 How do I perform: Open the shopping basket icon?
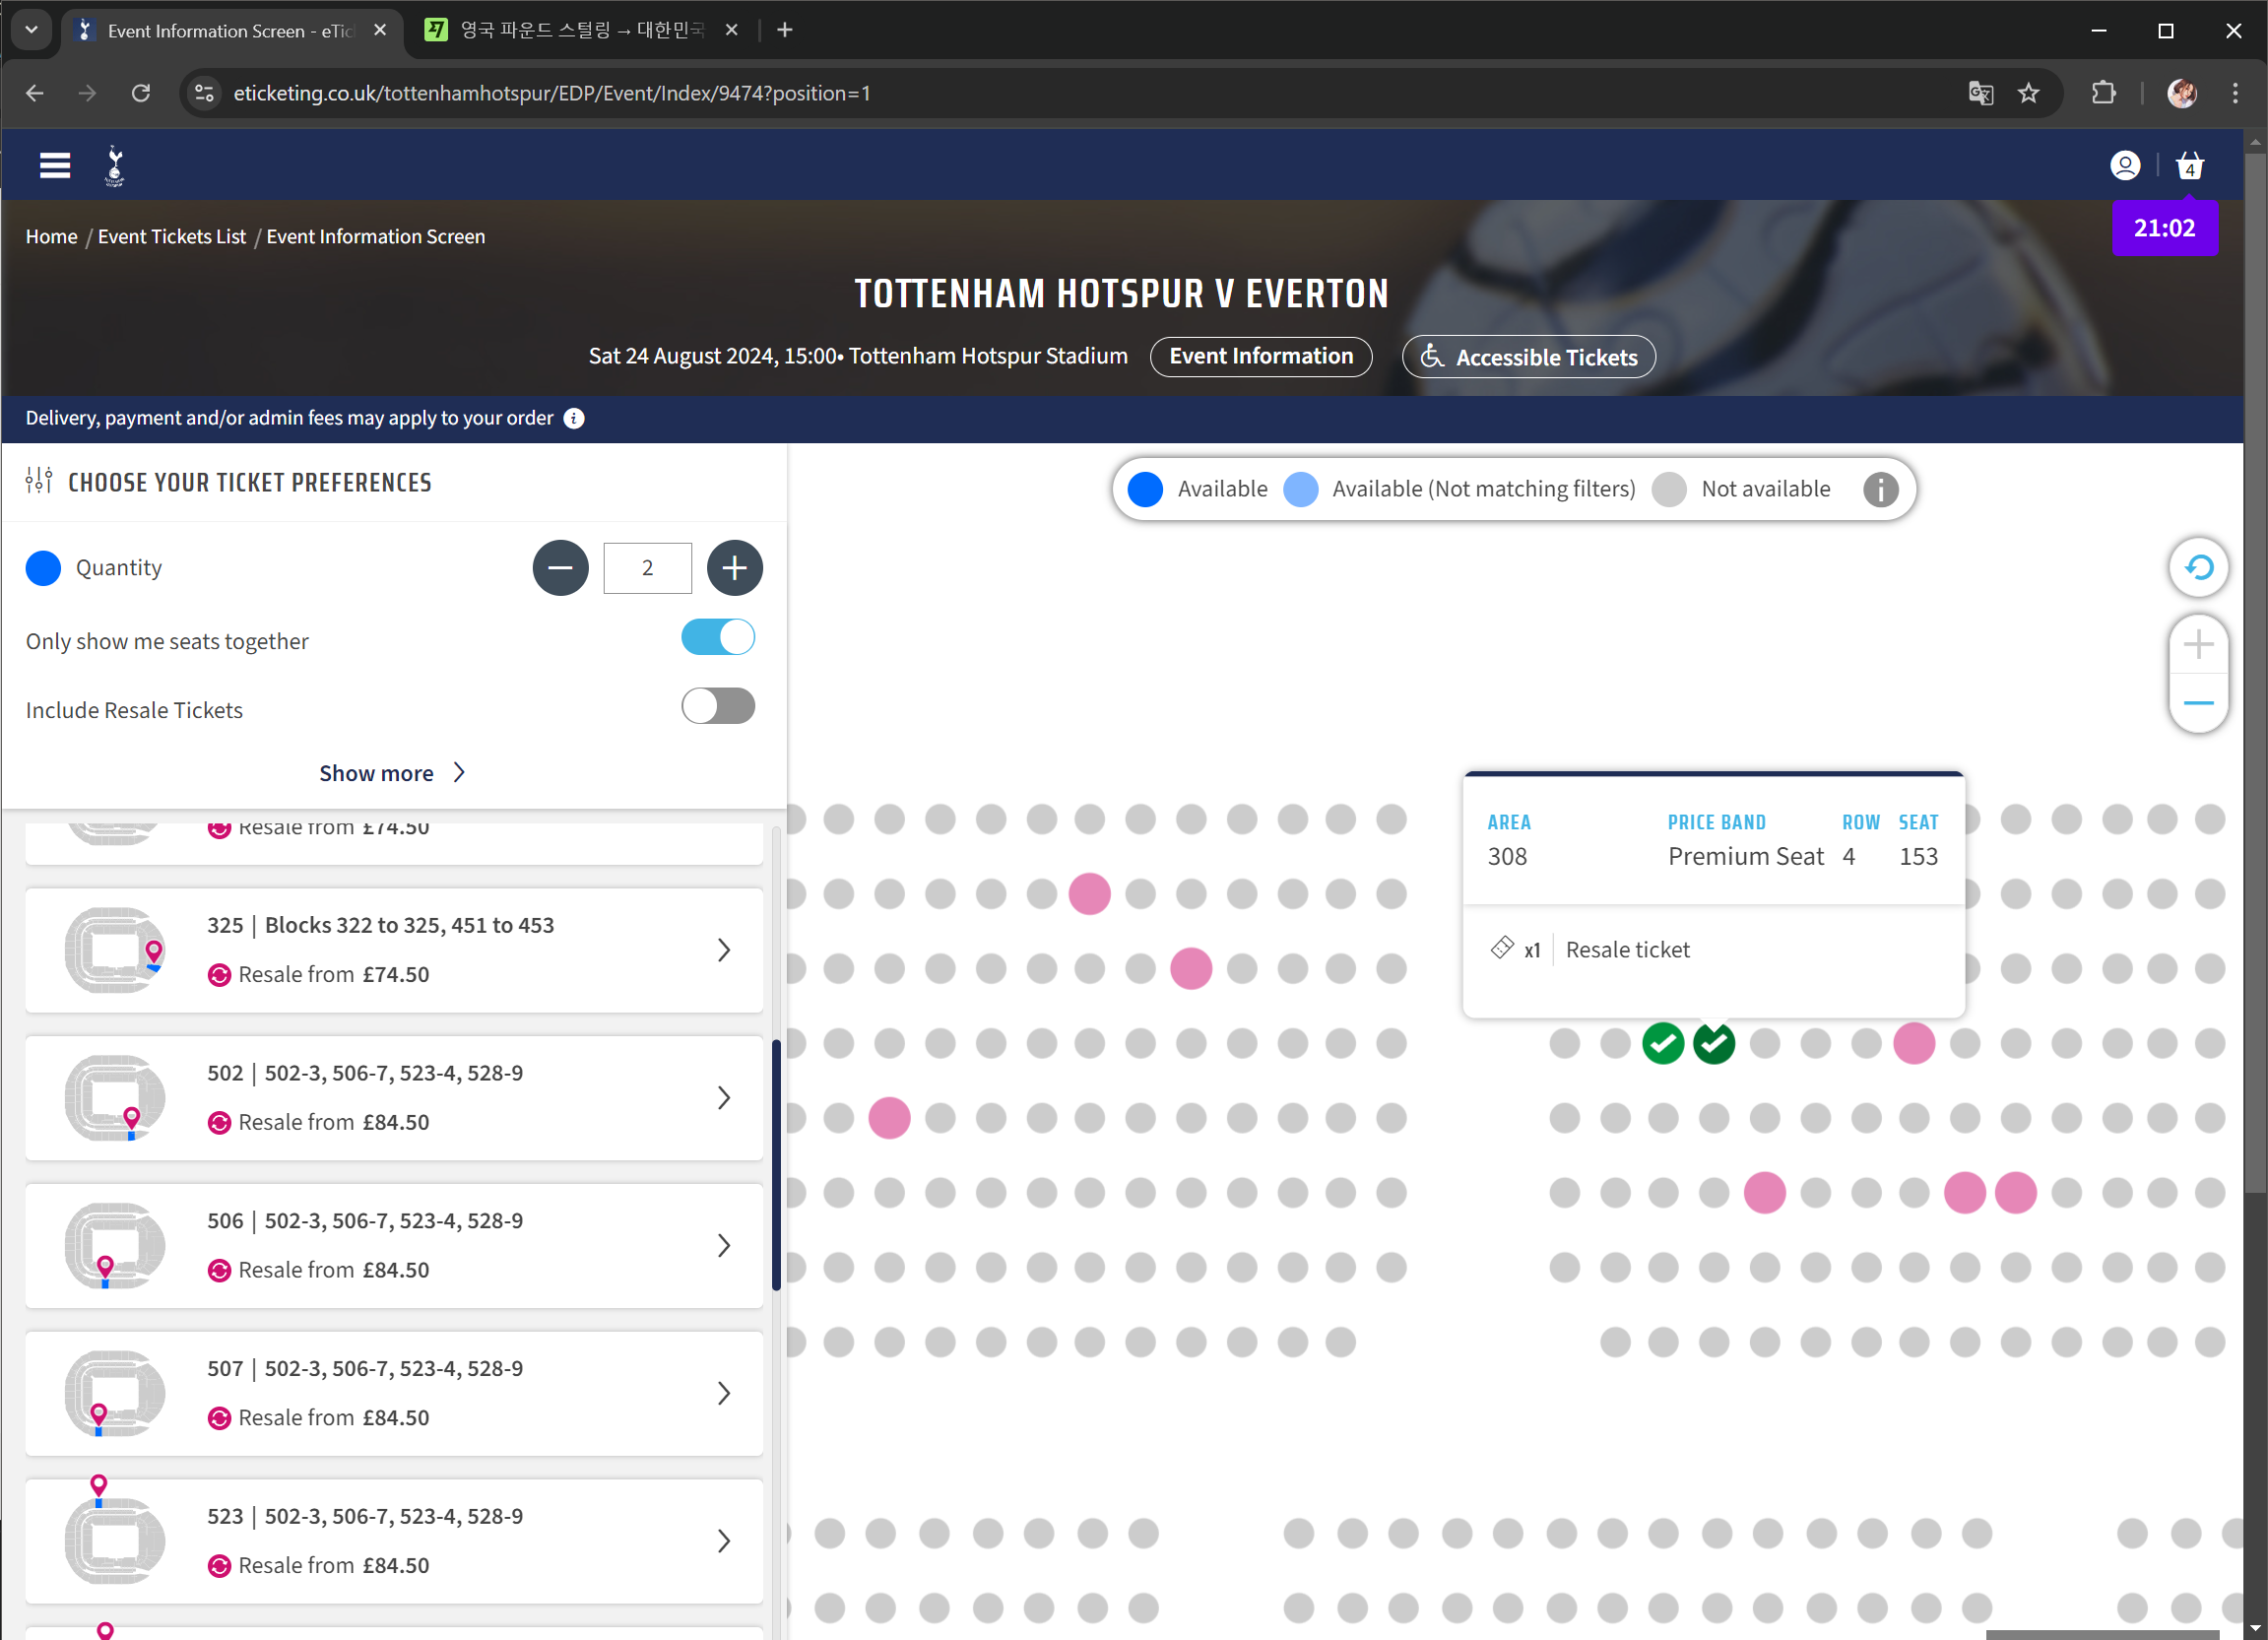2189,165
